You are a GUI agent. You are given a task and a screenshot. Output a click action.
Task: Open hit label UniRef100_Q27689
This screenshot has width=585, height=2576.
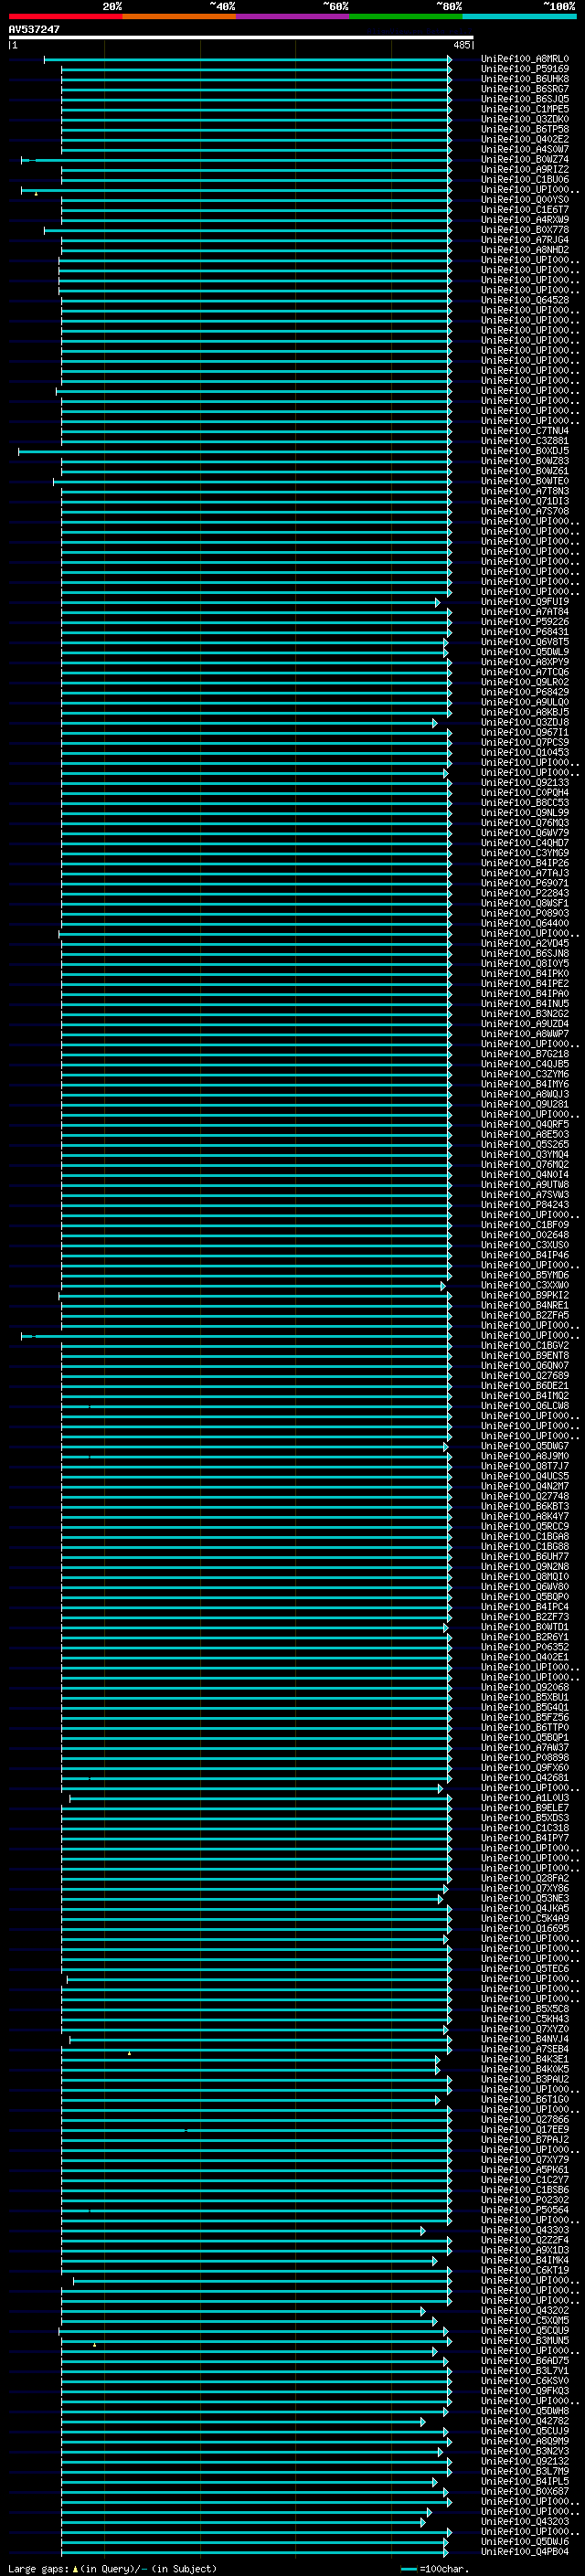[525, 1376]
